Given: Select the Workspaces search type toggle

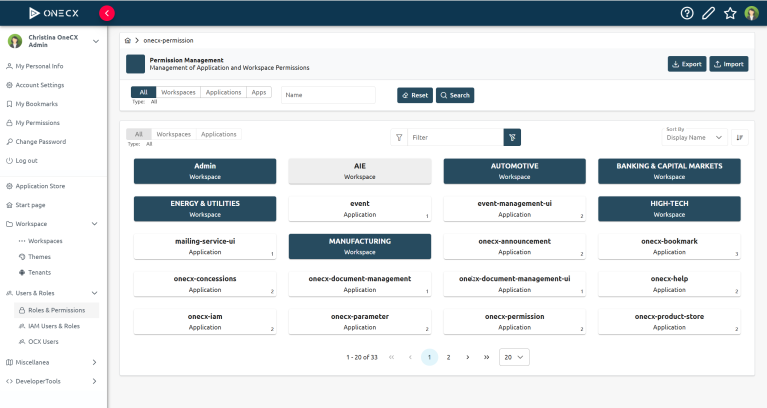Looking at the screenshot, I should pyautogui.click(x=178, y=92).
